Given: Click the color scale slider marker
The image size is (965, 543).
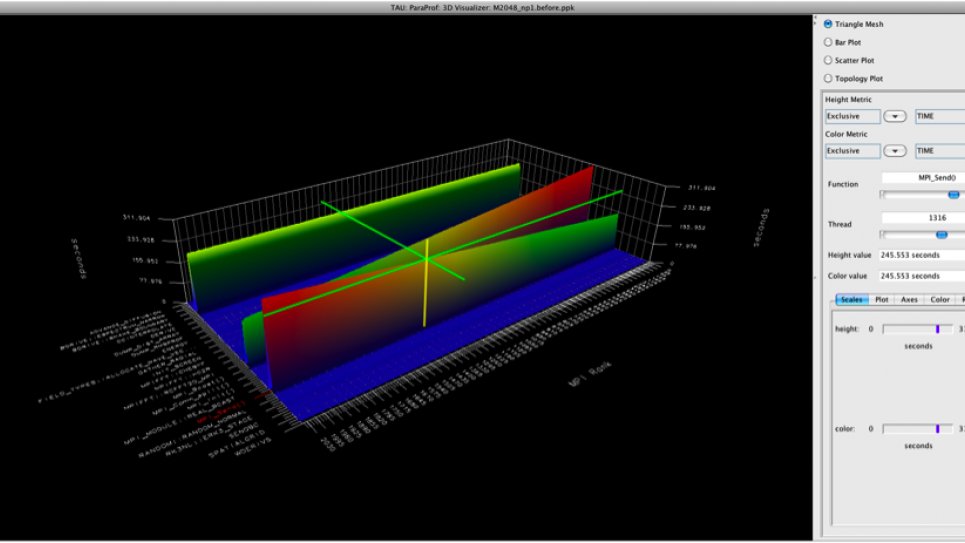Looking at the screenshot, I should (938, 428).
